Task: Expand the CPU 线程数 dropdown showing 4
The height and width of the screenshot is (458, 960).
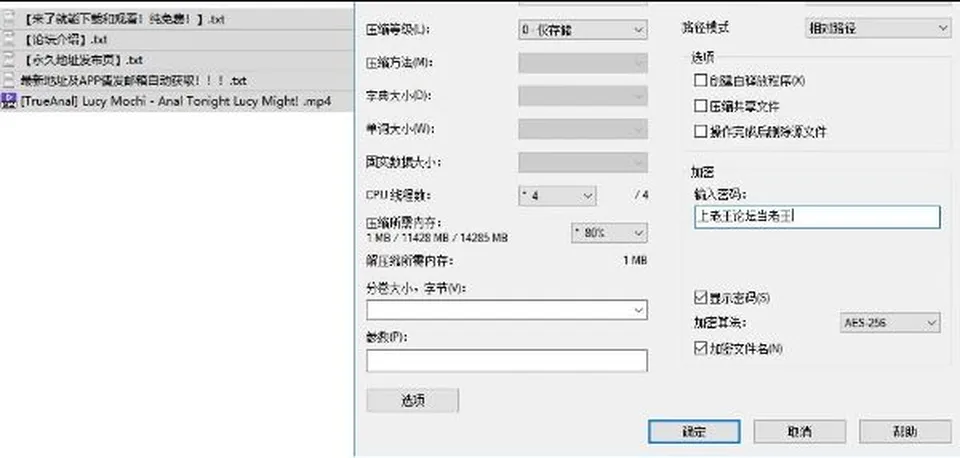Action: pyautogui.click(x=557, y=196)
